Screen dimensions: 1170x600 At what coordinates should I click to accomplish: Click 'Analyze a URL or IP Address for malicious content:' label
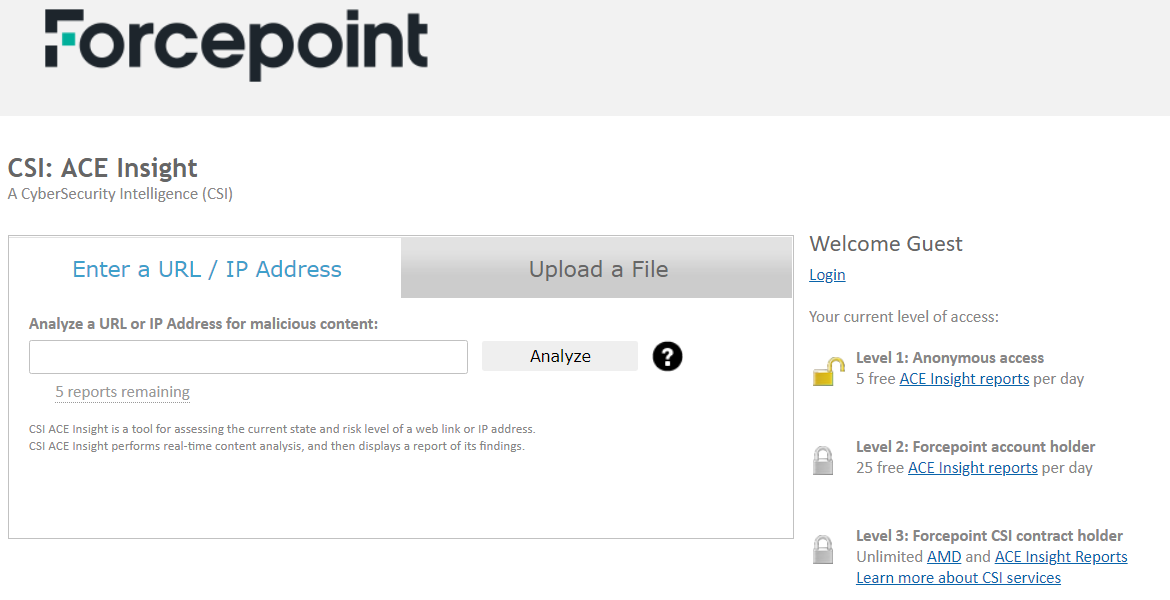coord(204,324)
